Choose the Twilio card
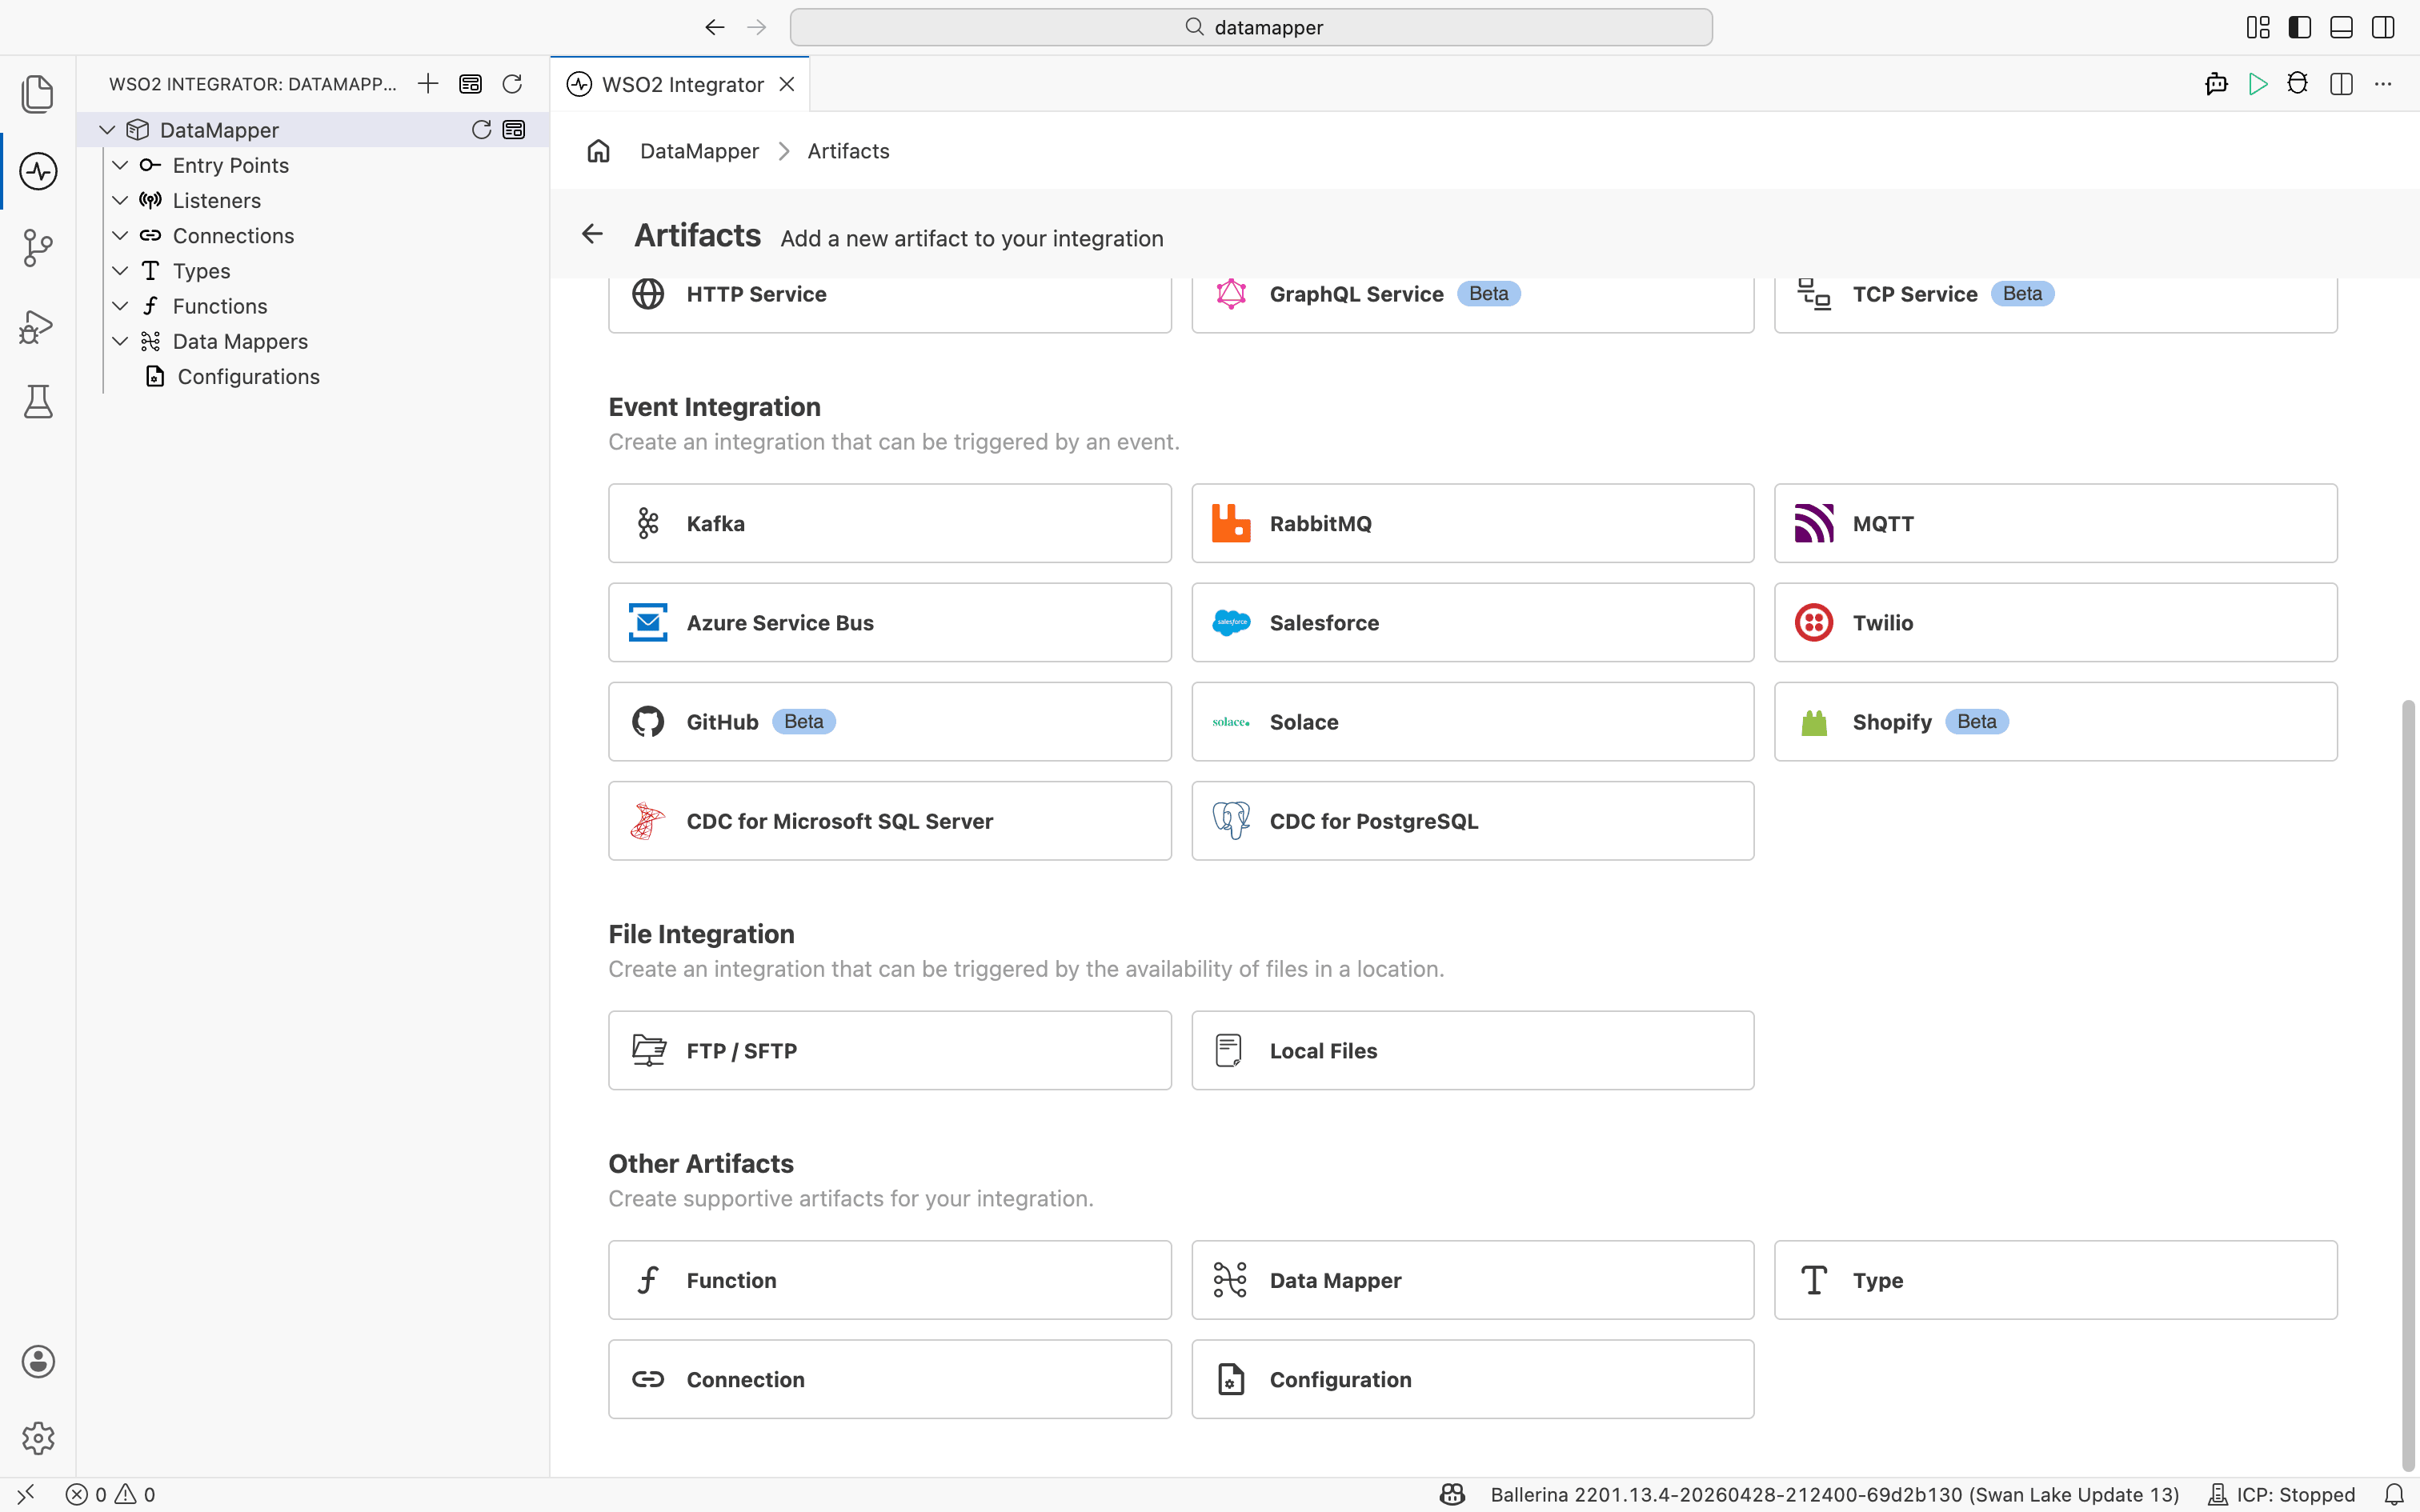Image resolution: width=2420 pixels, height=1512 pixels. tap(2056, 622)
